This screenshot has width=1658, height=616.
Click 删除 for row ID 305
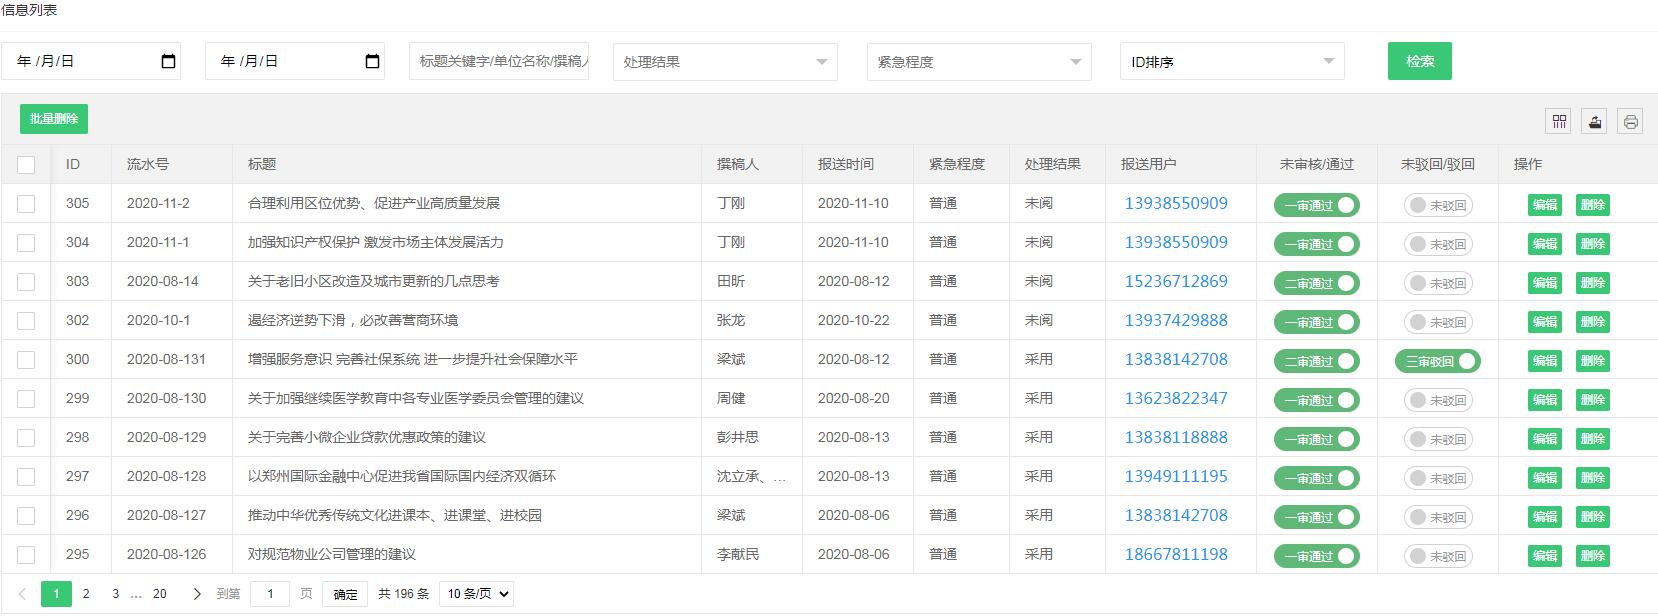pos(1593,205)
